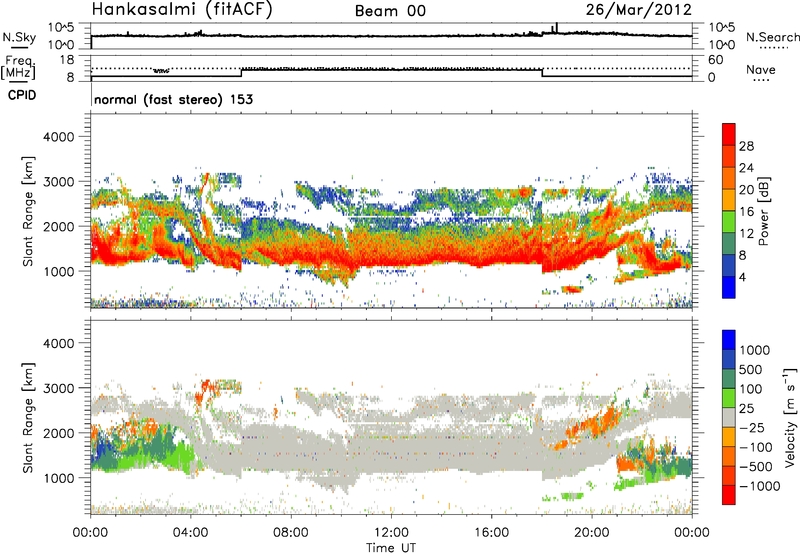Select the text normal (fast stereo) 153
The height and width of the screenshot is (554, 800).
pyautogui.click(x=173, y=99)
